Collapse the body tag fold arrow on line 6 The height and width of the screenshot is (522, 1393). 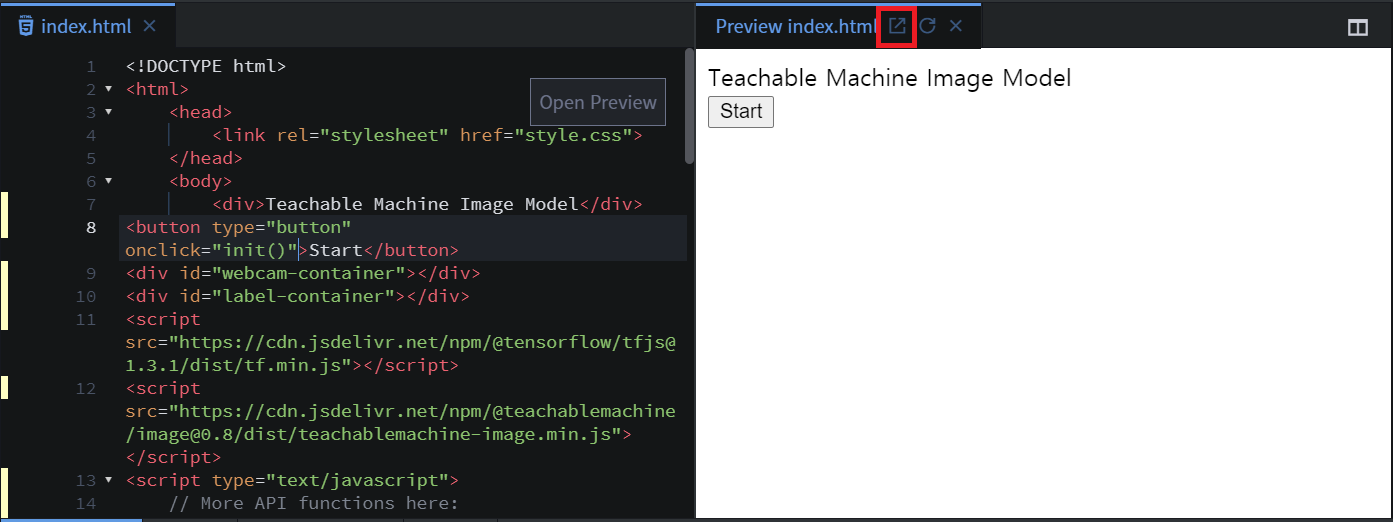109,181
